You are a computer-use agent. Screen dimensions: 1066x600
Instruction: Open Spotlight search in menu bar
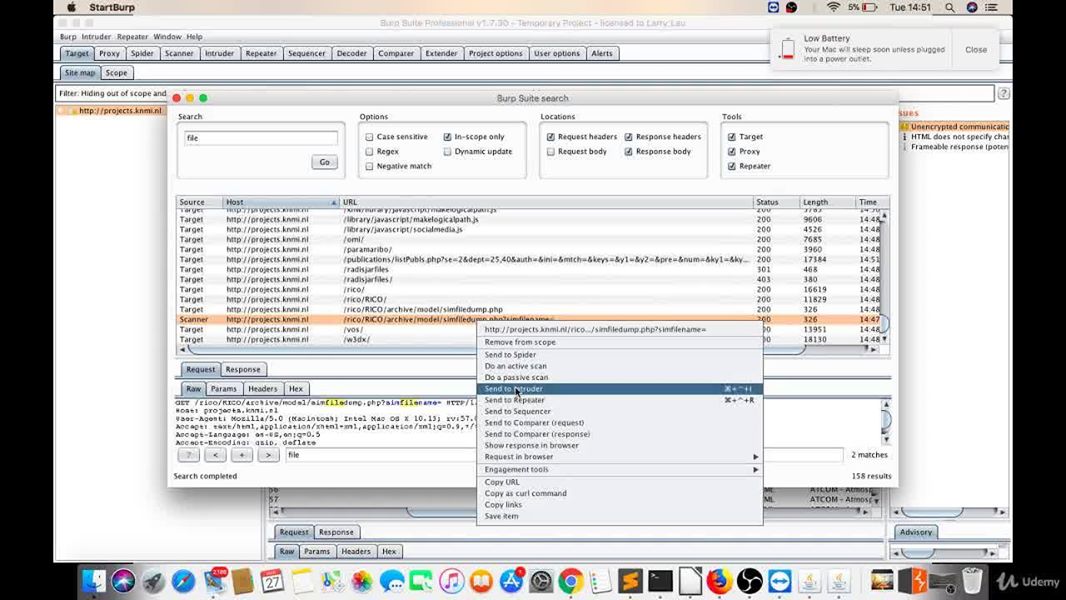(950, 7)
